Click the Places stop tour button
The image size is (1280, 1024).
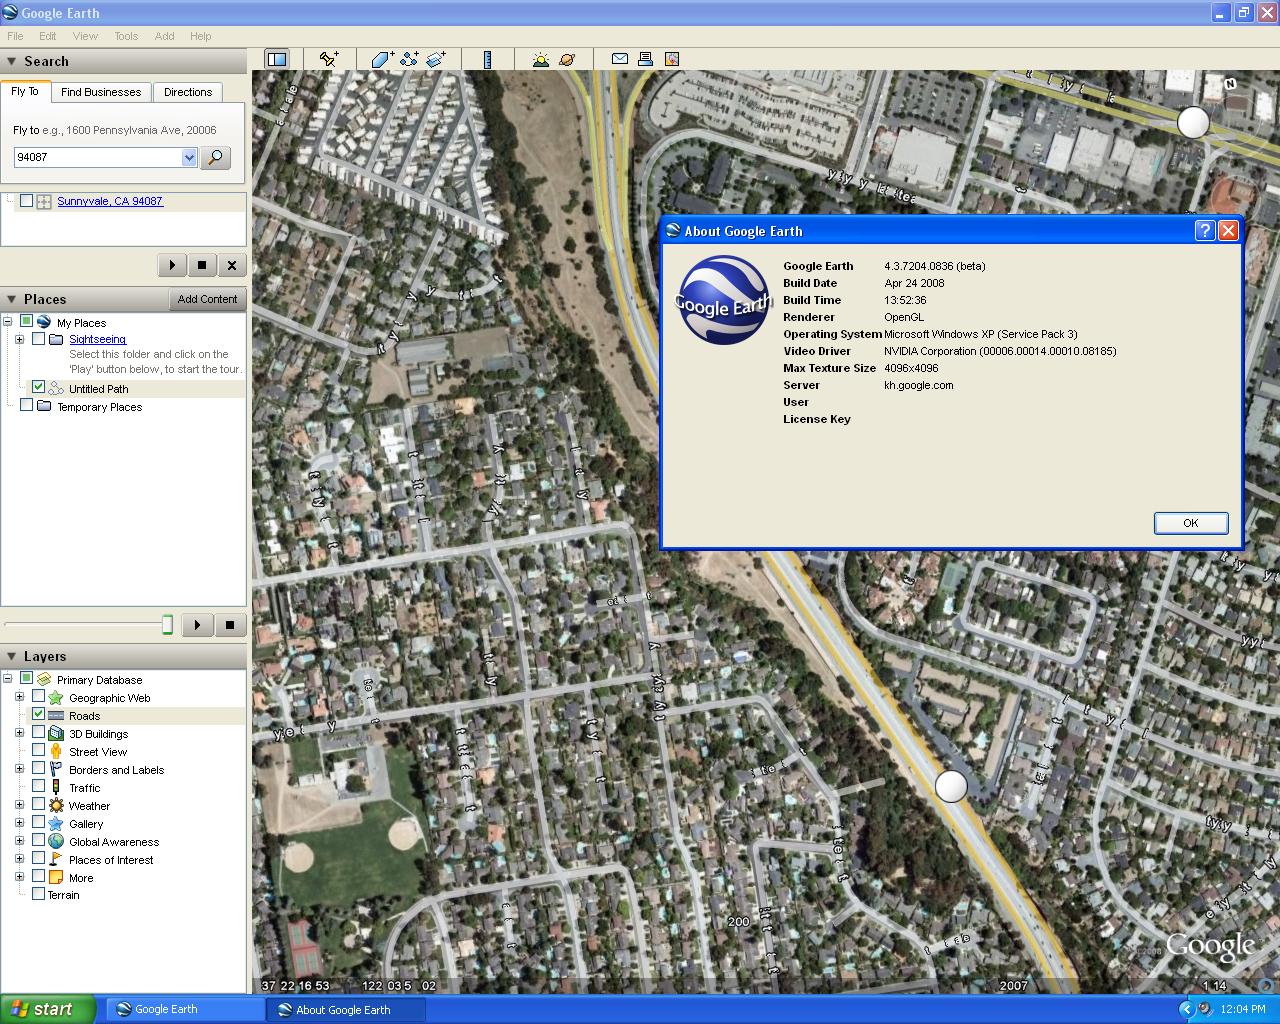click(230, 625)
